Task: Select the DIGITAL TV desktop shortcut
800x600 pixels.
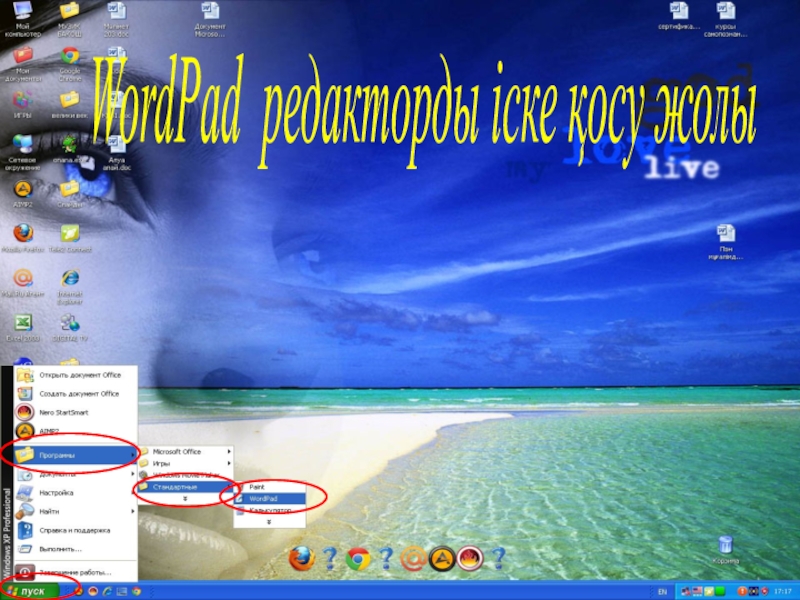Action: [70, 328]
